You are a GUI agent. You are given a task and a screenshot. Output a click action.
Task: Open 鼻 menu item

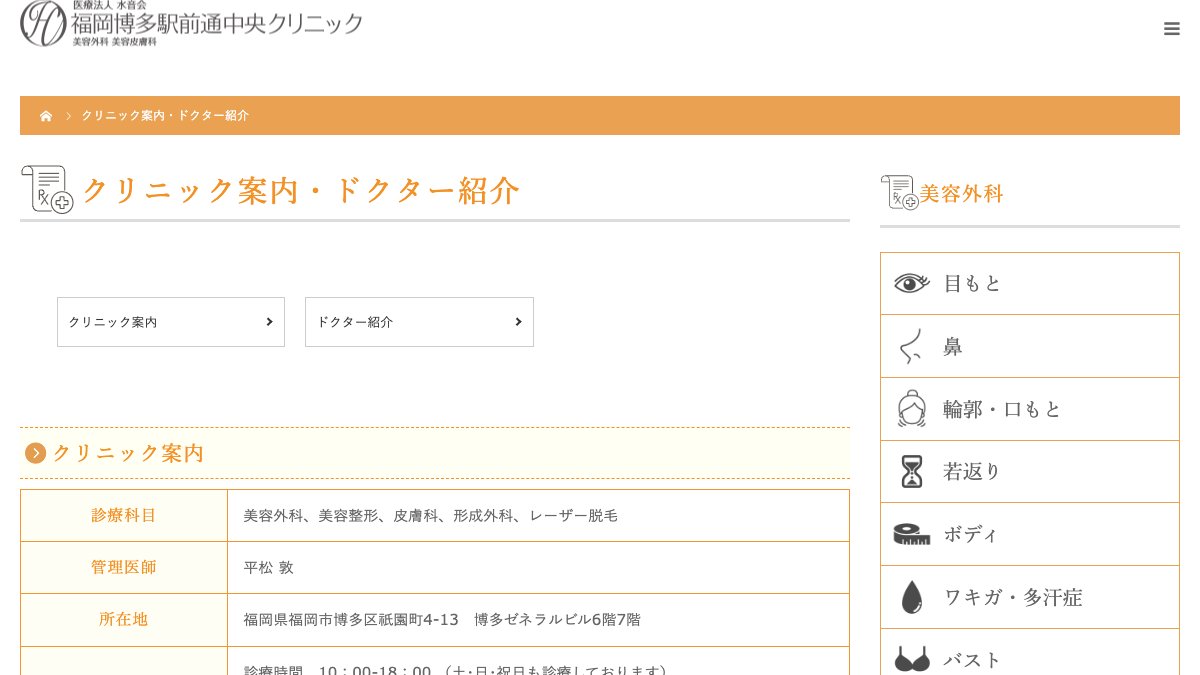pos(1030,346)
